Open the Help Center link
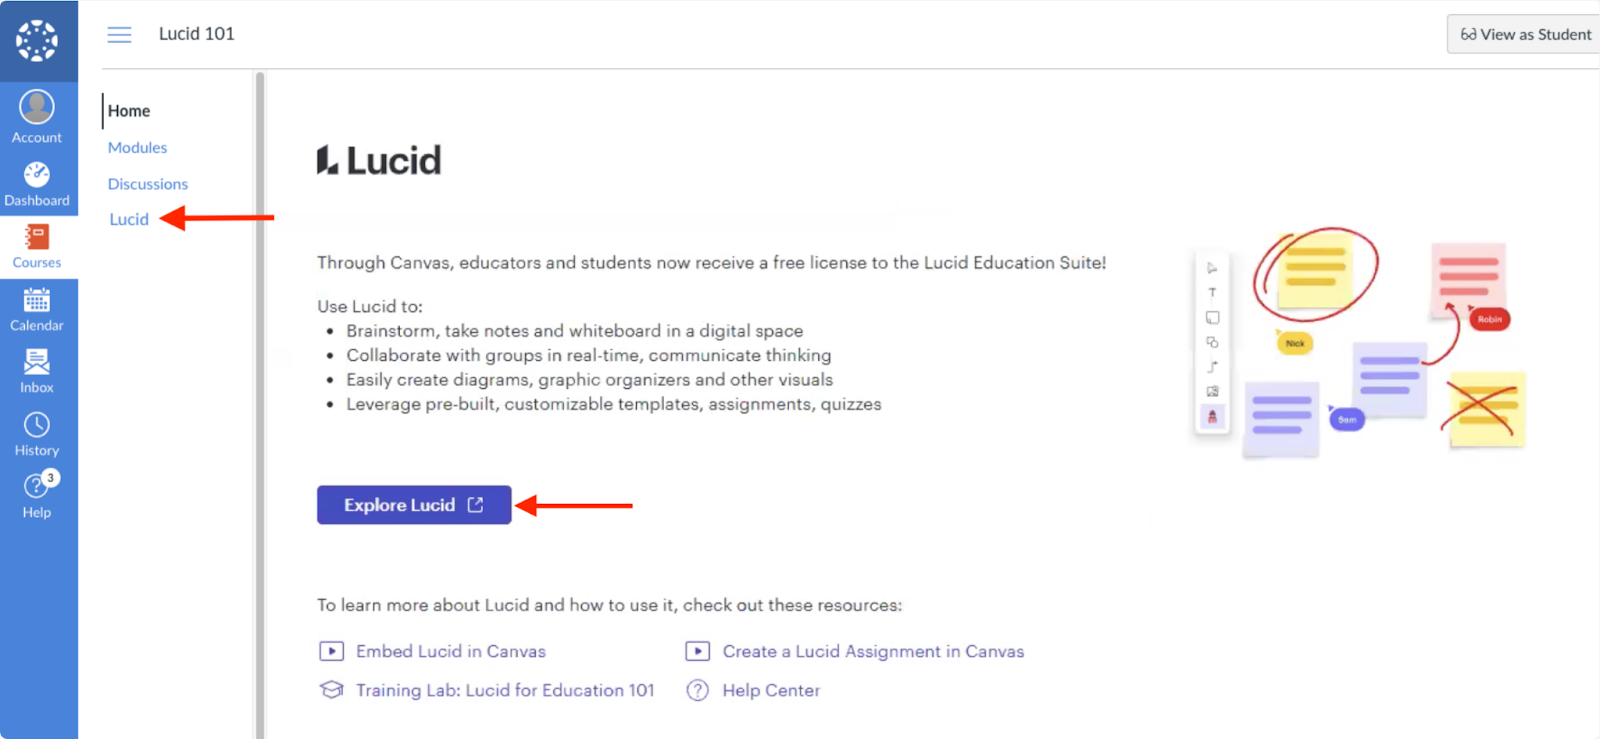The width and height of the screenshot is (1600, 739). [x=771, y=690]
